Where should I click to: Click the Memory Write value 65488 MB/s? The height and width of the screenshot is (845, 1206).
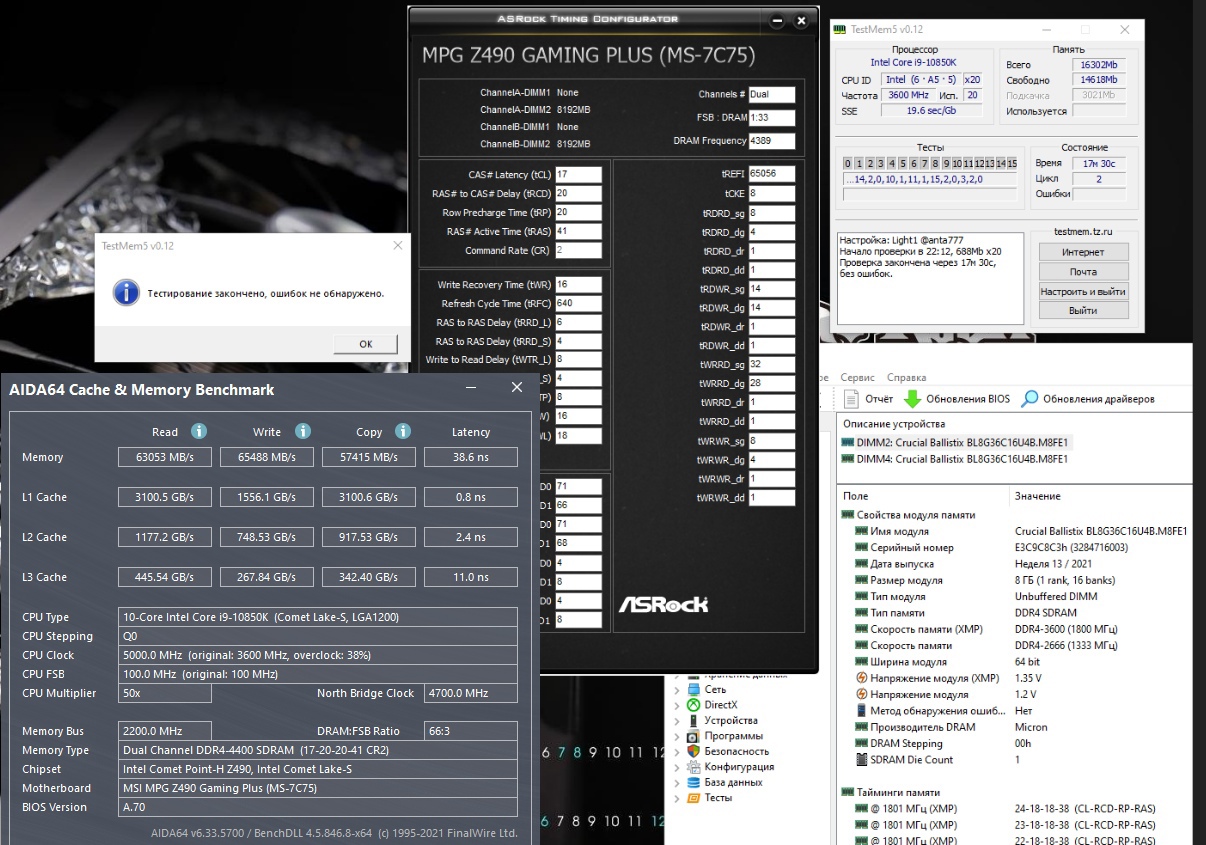coord(266,457)
